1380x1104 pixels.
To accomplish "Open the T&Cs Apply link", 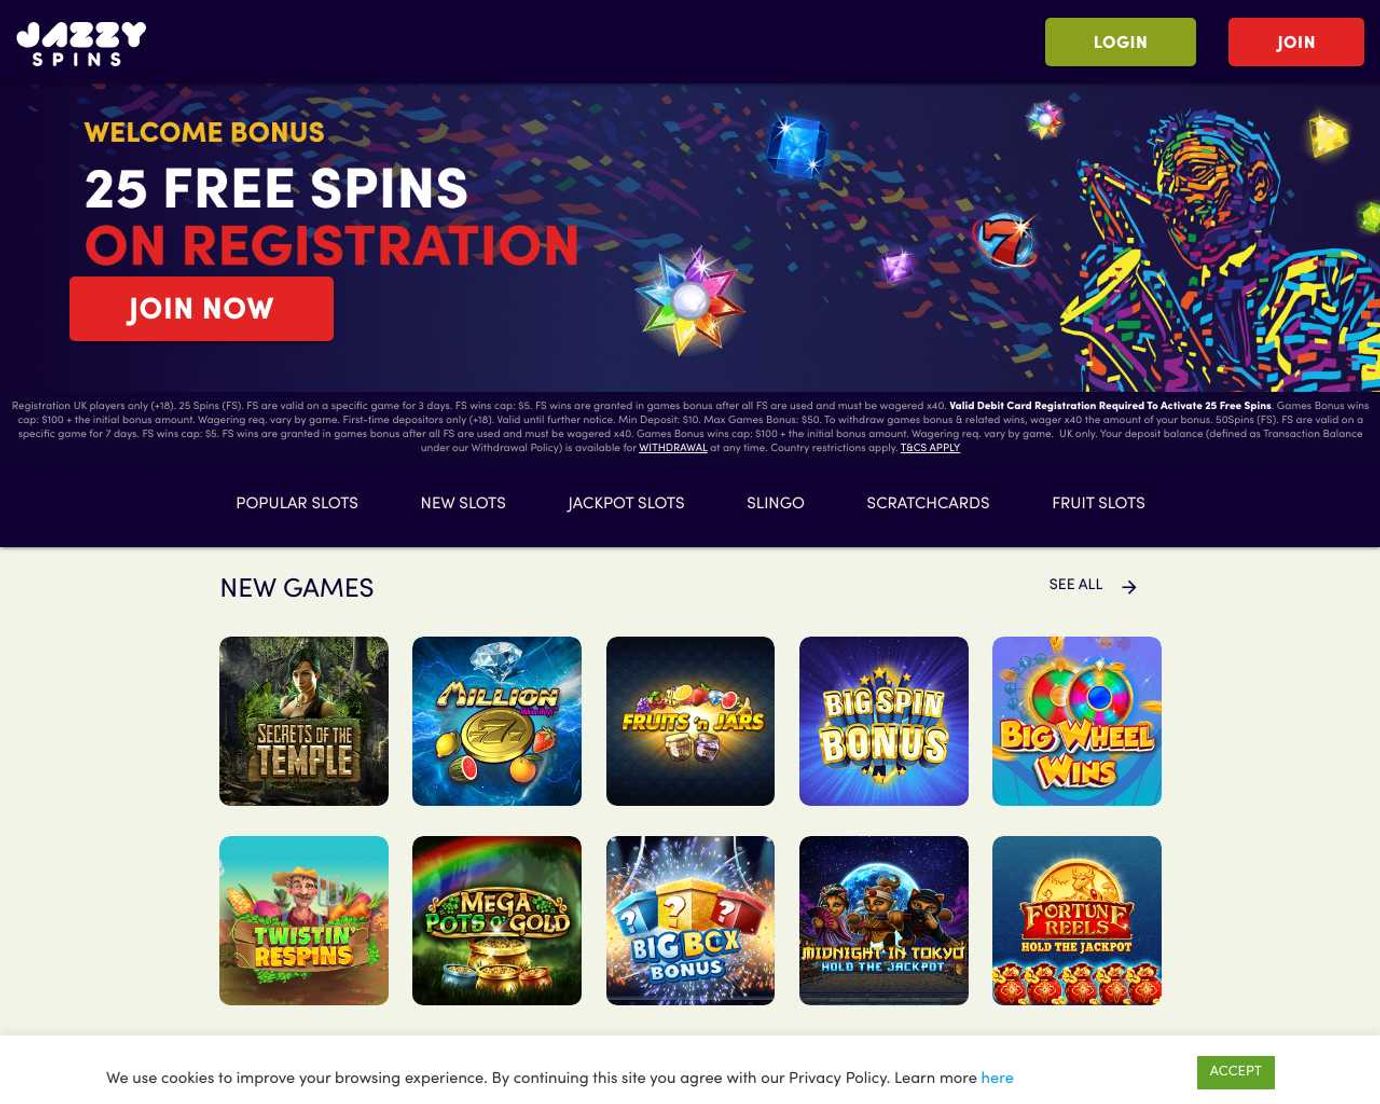I will pyautogui.click(x=930, y=448).
